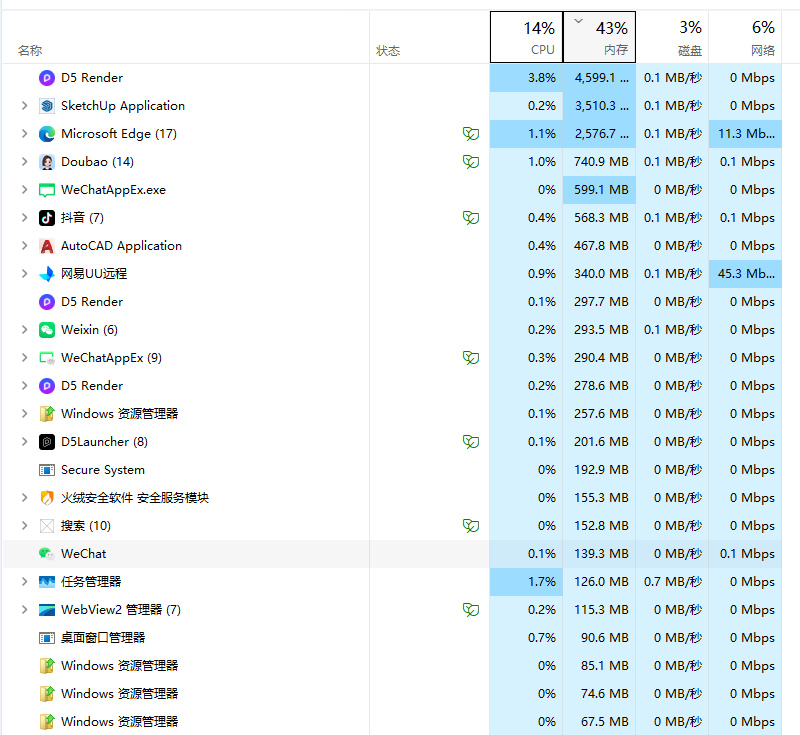Sort processes by 磁盘 column
The width and height of the screenshot is (800, 735).
click(x=672, y=37)
